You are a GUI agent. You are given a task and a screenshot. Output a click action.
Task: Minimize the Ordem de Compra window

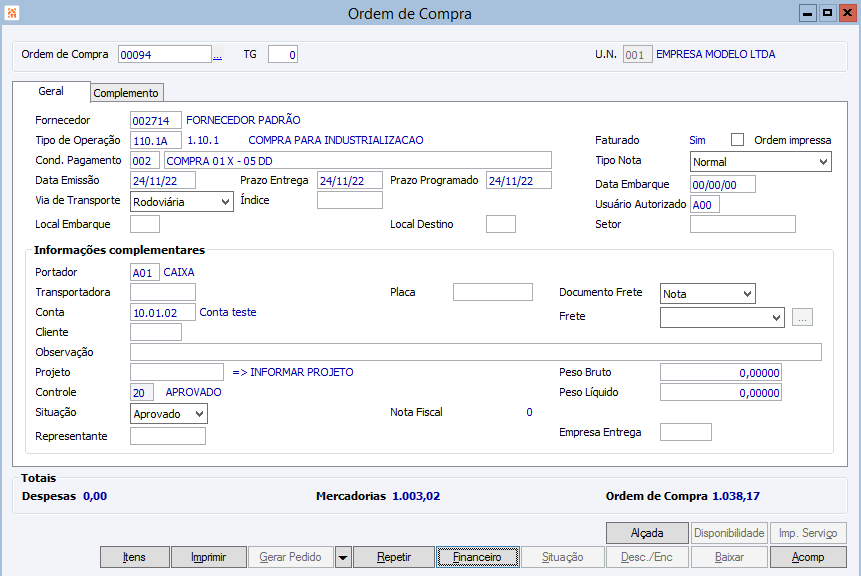[x=808, y=13]
